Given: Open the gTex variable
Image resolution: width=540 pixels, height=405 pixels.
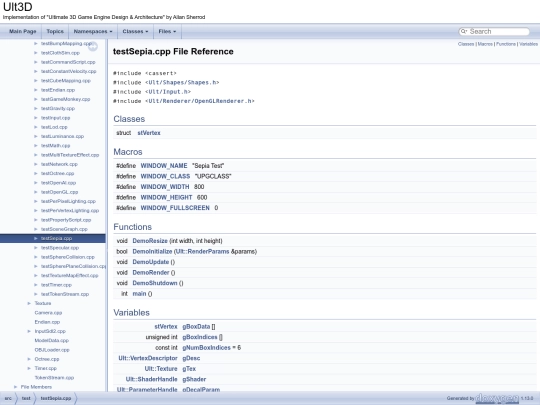Looking at the screenshot, I should coord(189,369).
